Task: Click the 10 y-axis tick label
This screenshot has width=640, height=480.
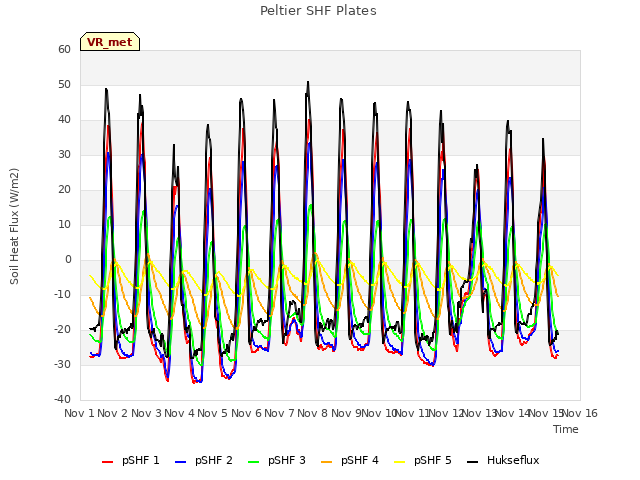Action: [64, 225]
